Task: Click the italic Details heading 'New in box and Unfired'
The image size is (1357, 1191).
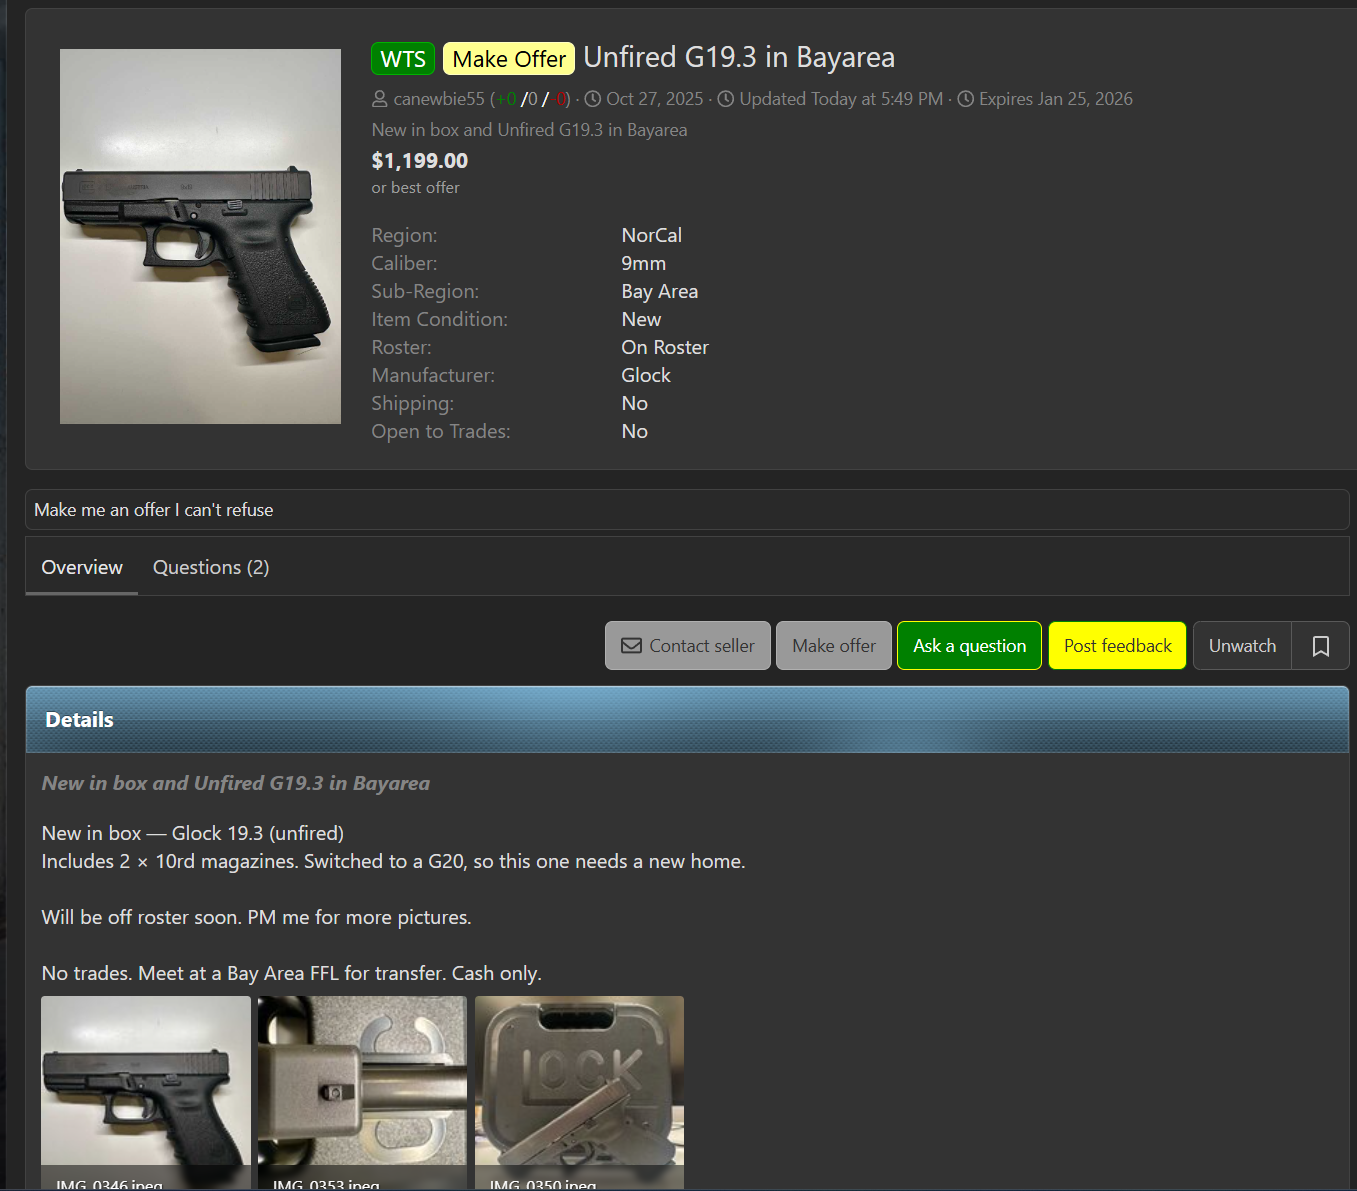Action: pos(236,783)
